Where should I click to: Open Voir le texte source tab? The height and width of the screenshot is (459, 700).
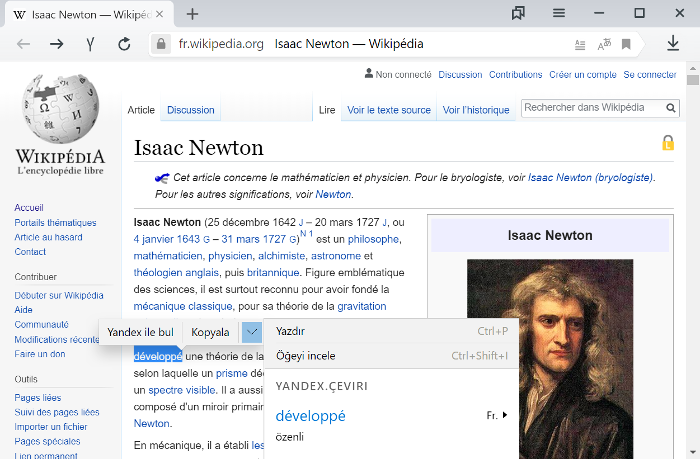[389, 110]
